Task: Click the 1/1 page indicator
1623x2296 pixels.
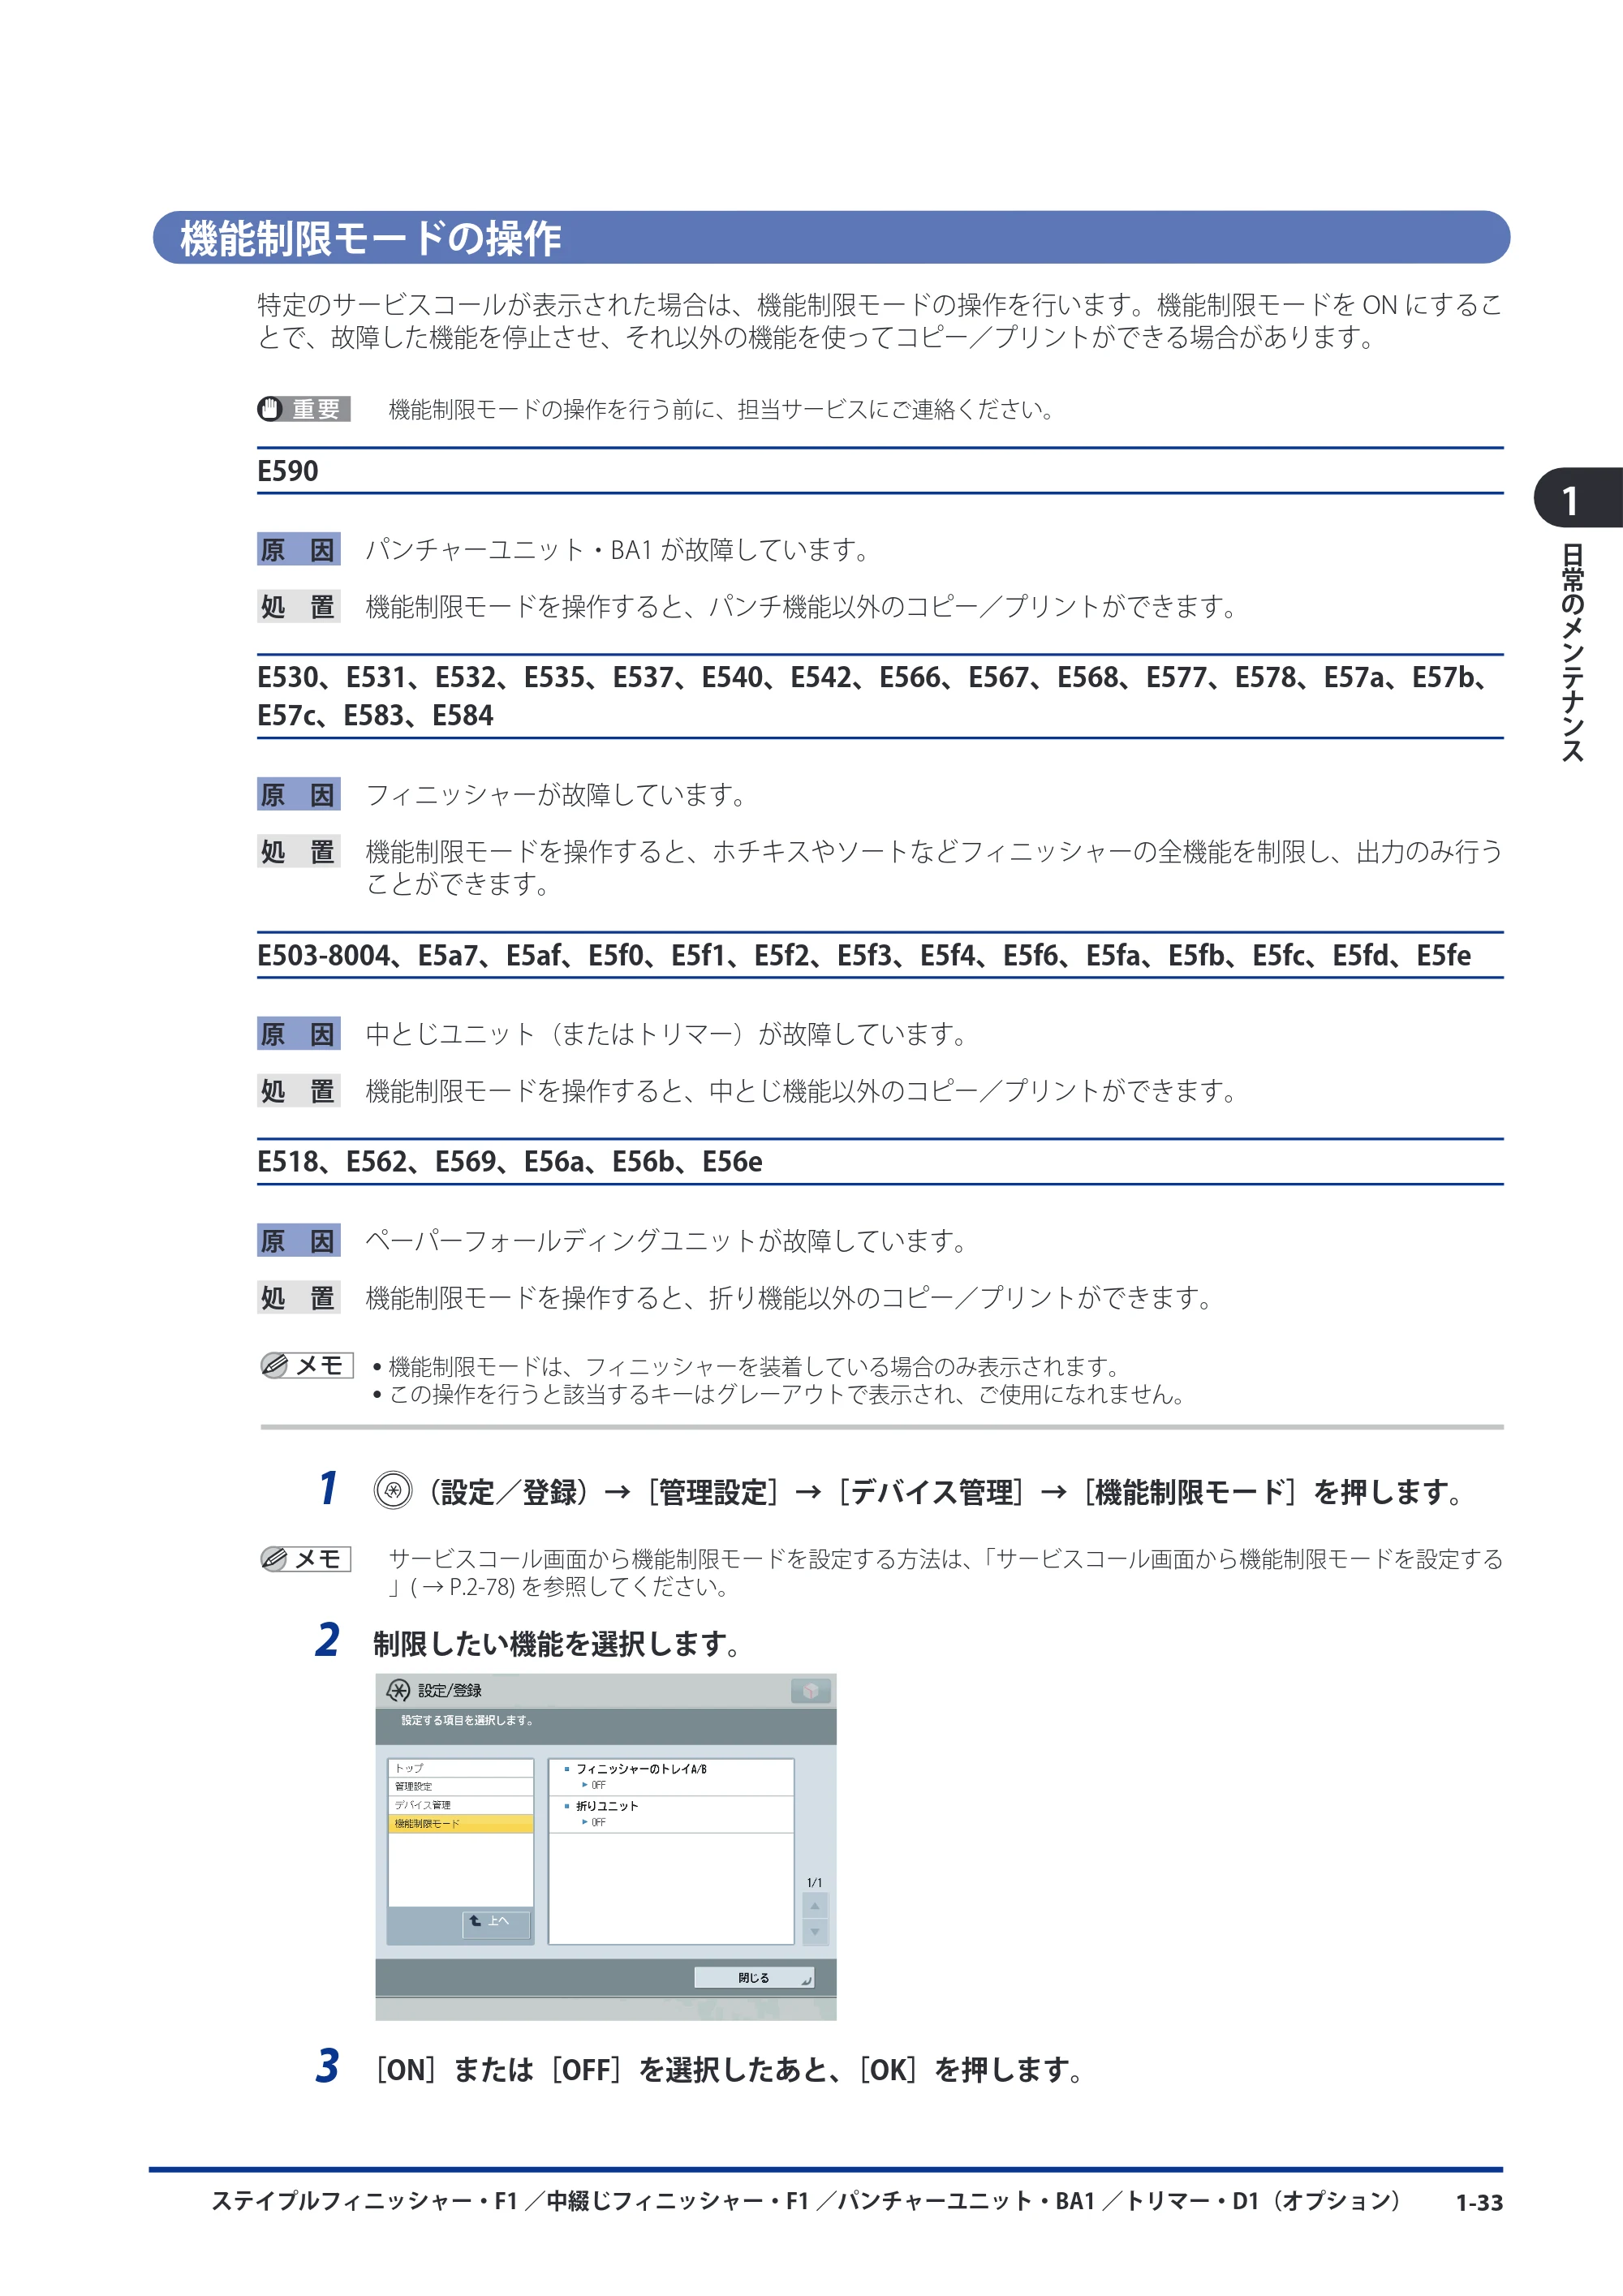Action: coord(814,1883)
